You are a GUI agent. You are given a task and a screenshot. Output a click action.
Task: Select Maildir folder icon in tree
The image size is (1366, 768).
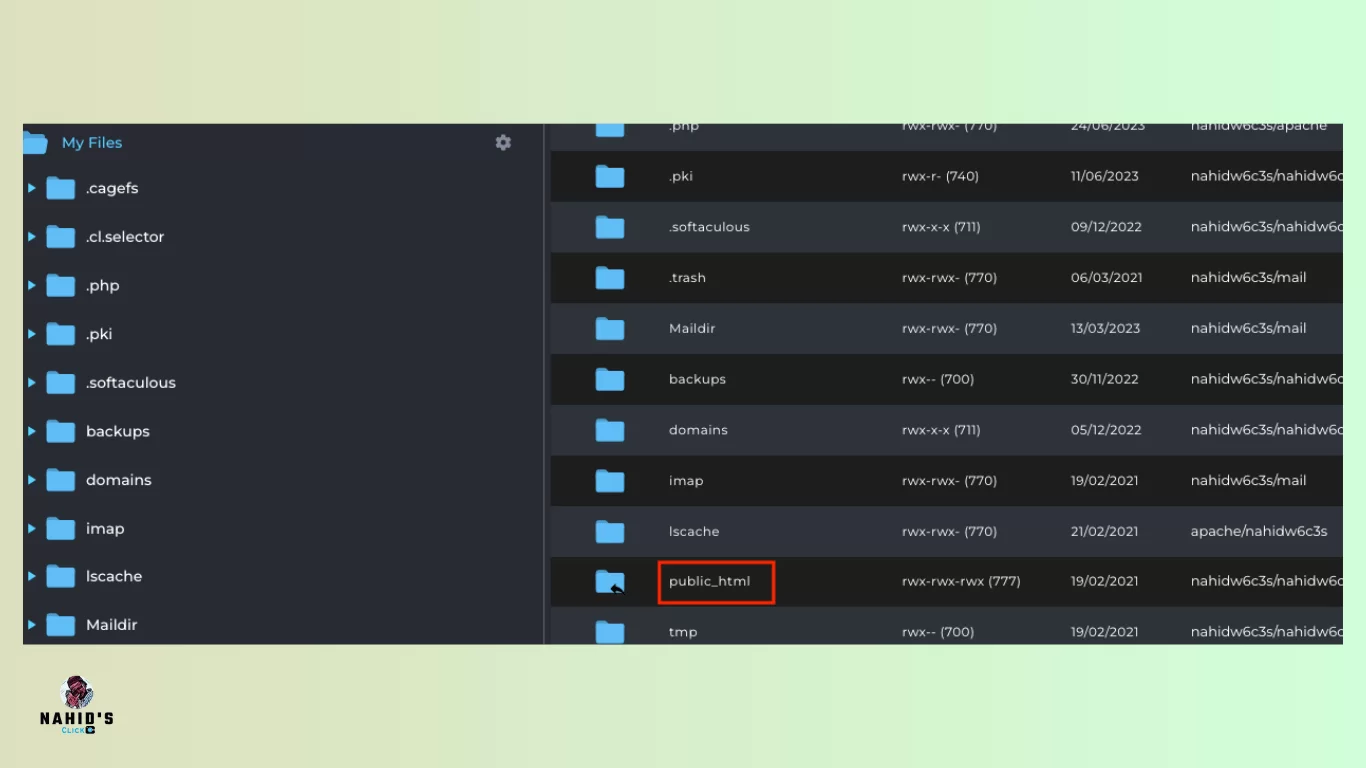click(61, 625)
